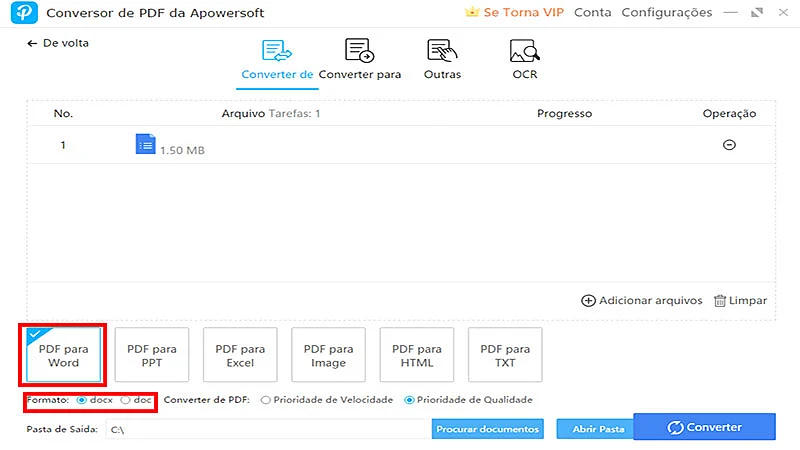Remove file number 1 with the minus icon

[729, 145]
